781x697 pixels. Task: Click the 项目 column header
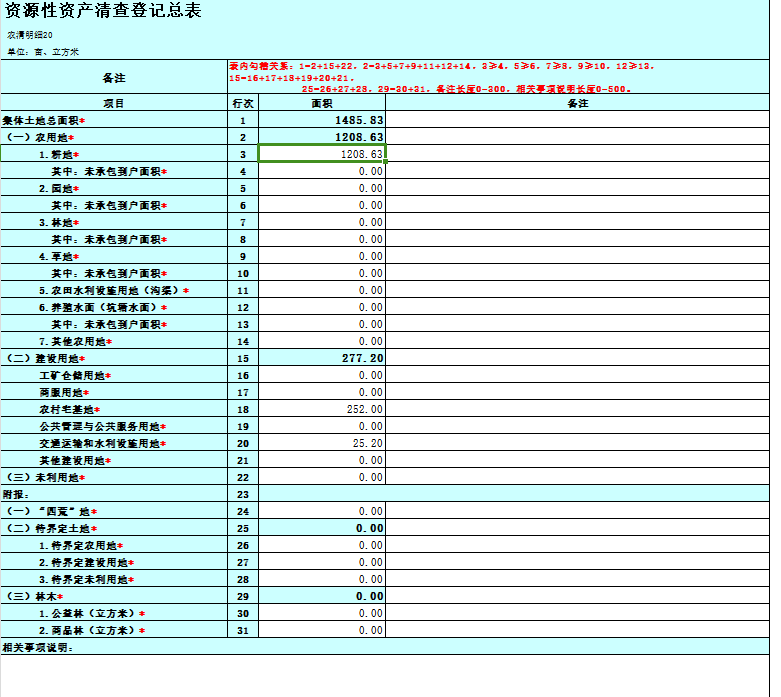(x=114, y=103)
